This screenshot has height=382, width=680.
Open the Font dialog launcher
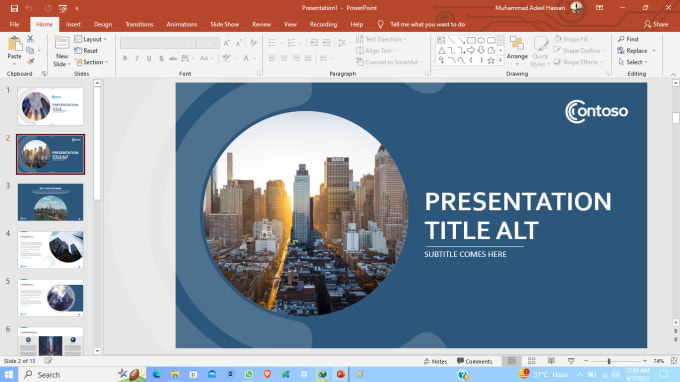pos(259,74)
